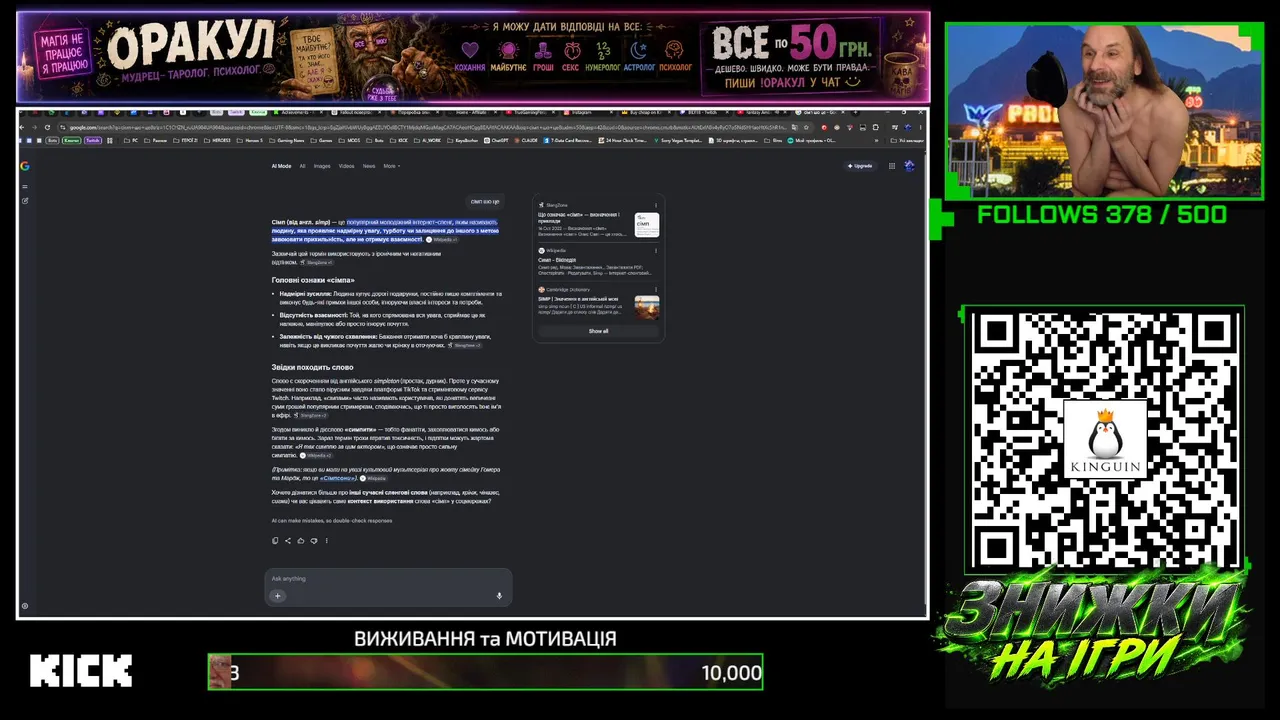Expand the More search tabs dropdown
The image size is (1280, 720).
[391, 166]
